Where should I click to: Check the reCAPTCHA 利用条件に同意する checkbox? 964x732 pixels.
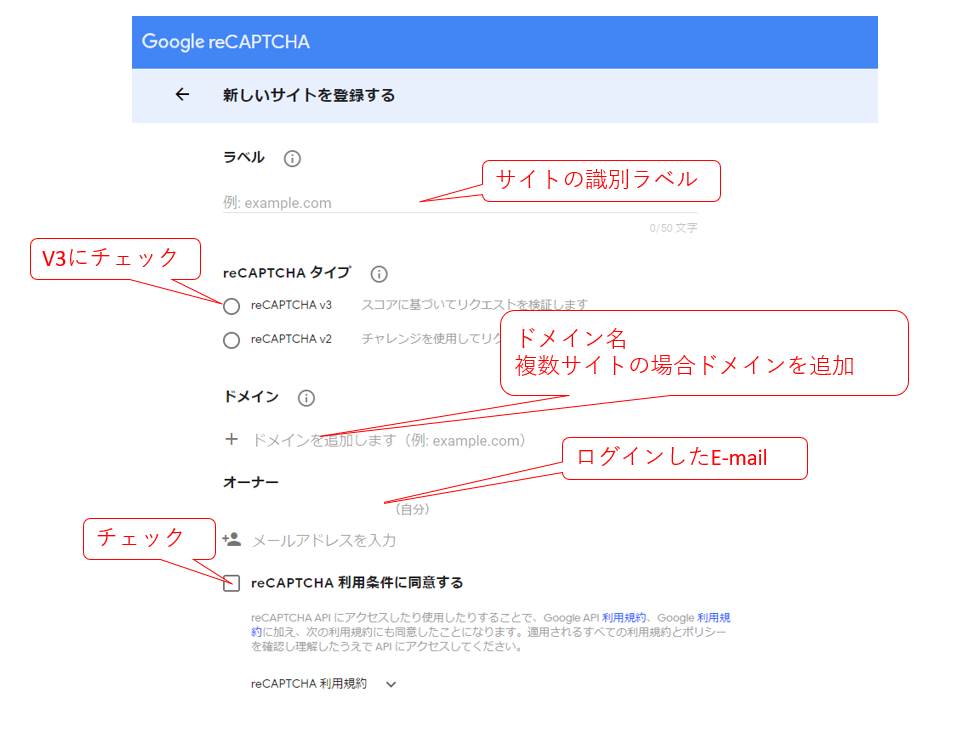pos(232,583)
